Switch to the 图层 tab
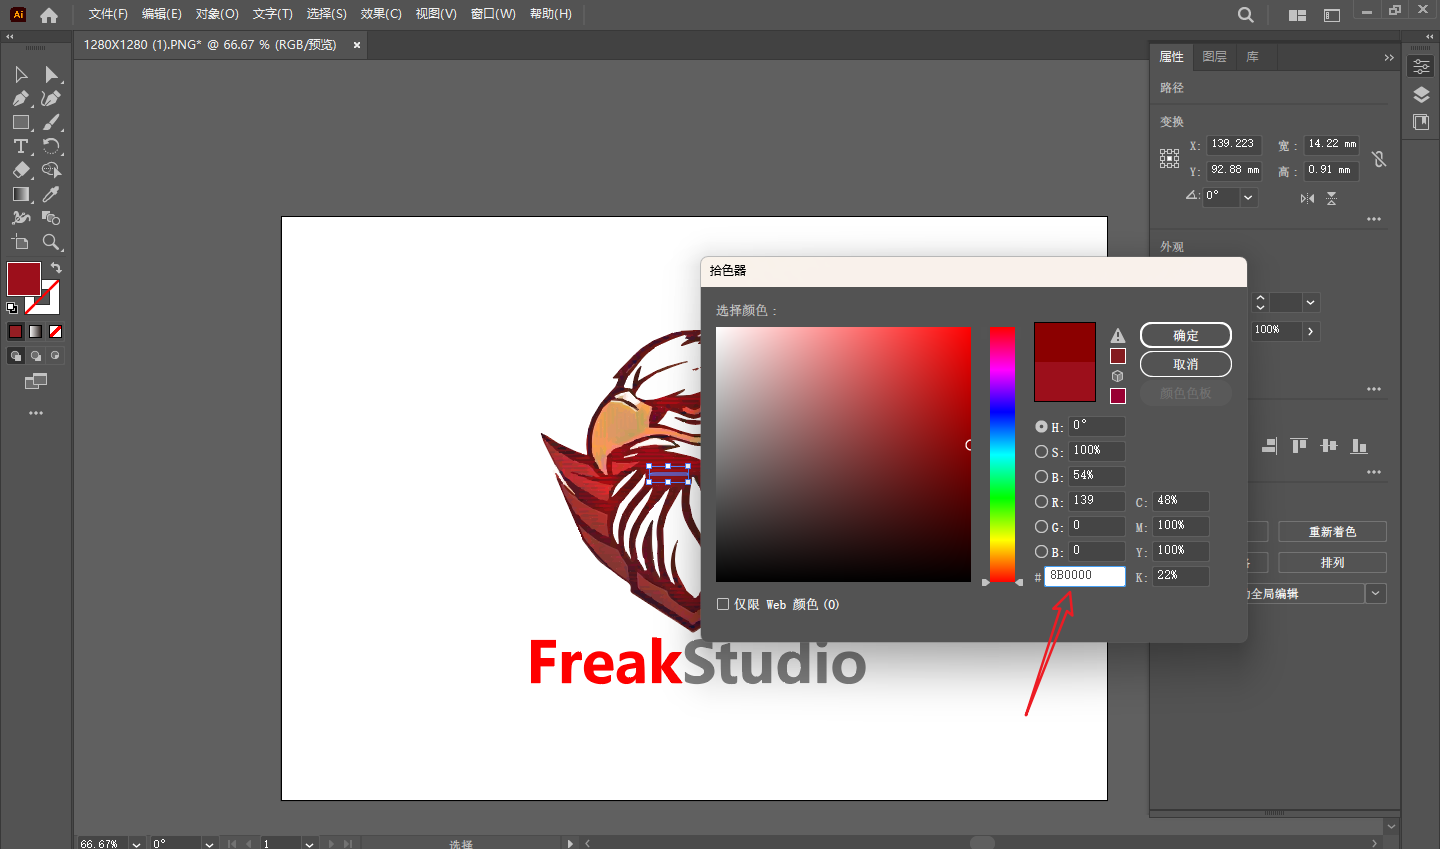The height and width of the screenshot is (849, 1440). coord(1214,57)
